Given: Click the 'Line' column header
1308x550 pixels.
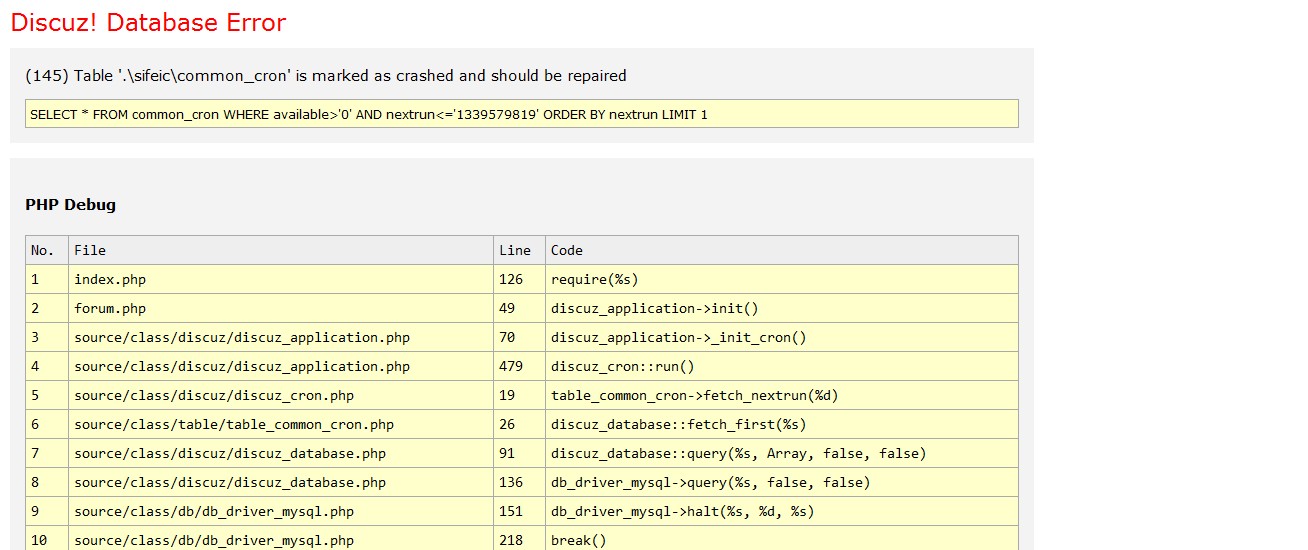Looking at the screenshot, I should point(519,250).
